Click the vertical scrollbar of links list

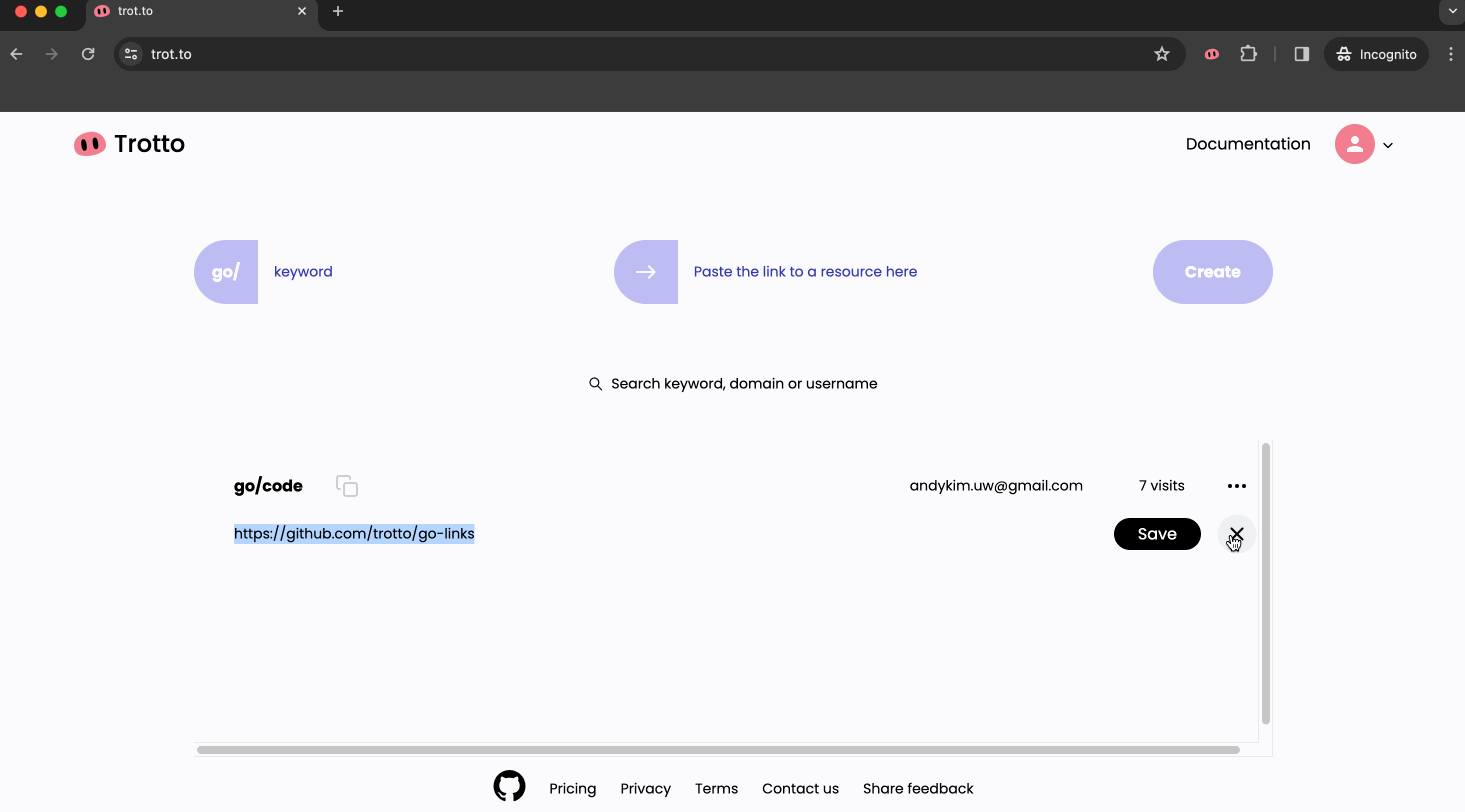point(1266,584)
